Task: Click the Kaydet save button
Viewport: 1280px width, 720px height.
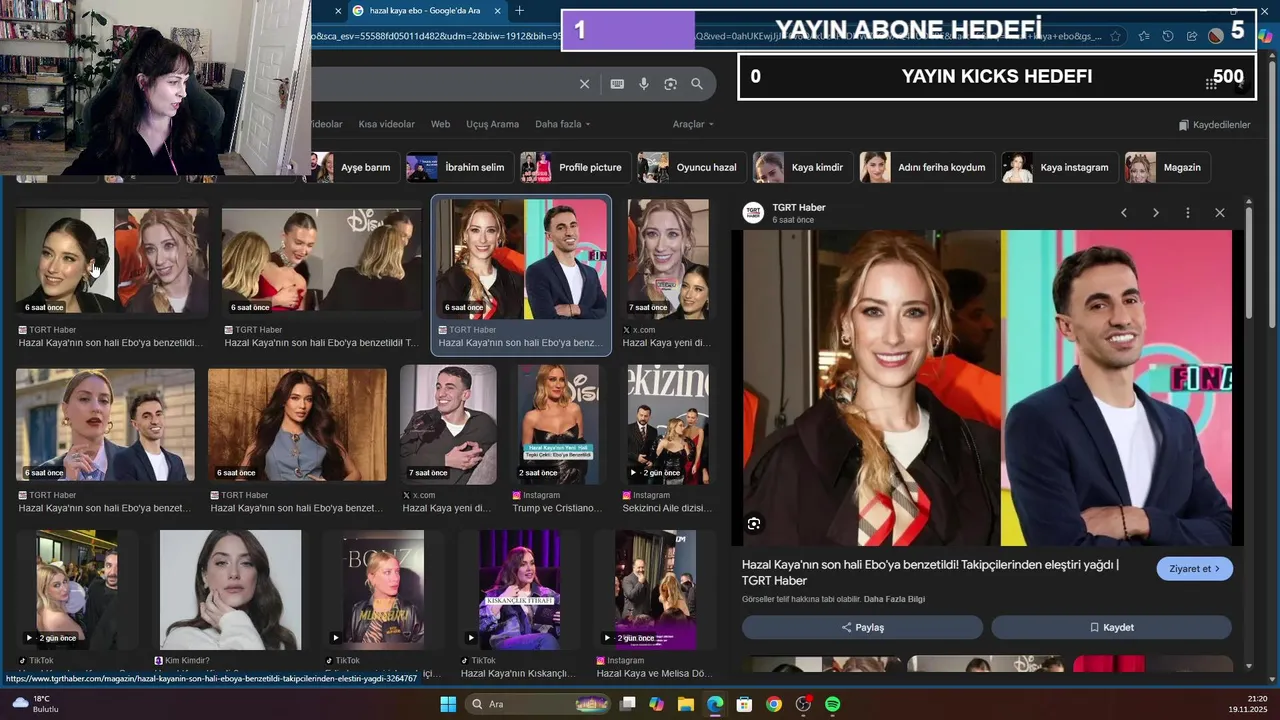Action: [x=1111, y=627]
